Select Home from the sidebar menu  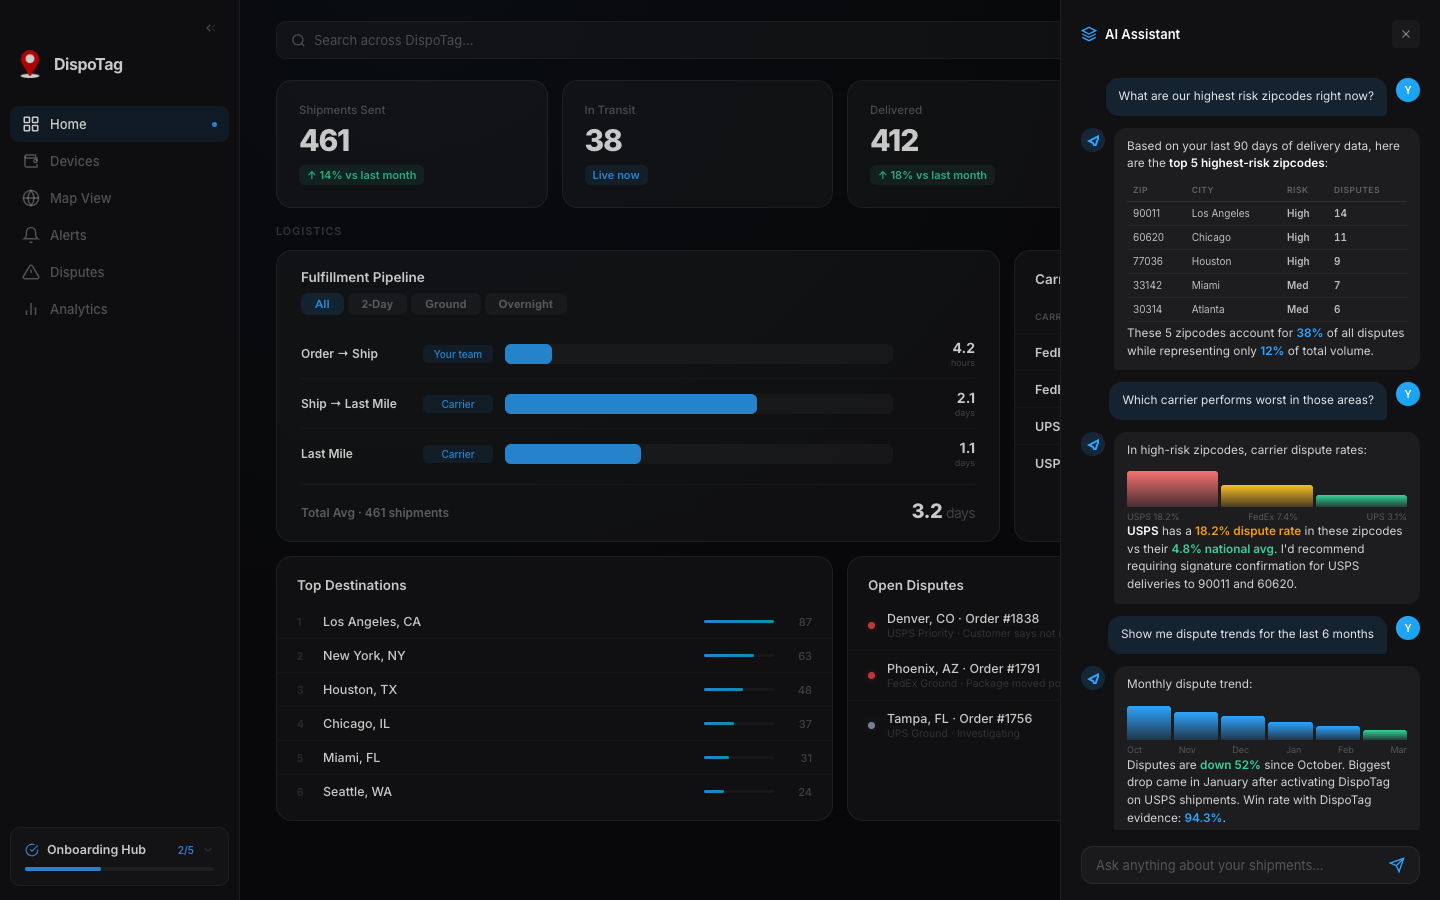tap(67, 124)
